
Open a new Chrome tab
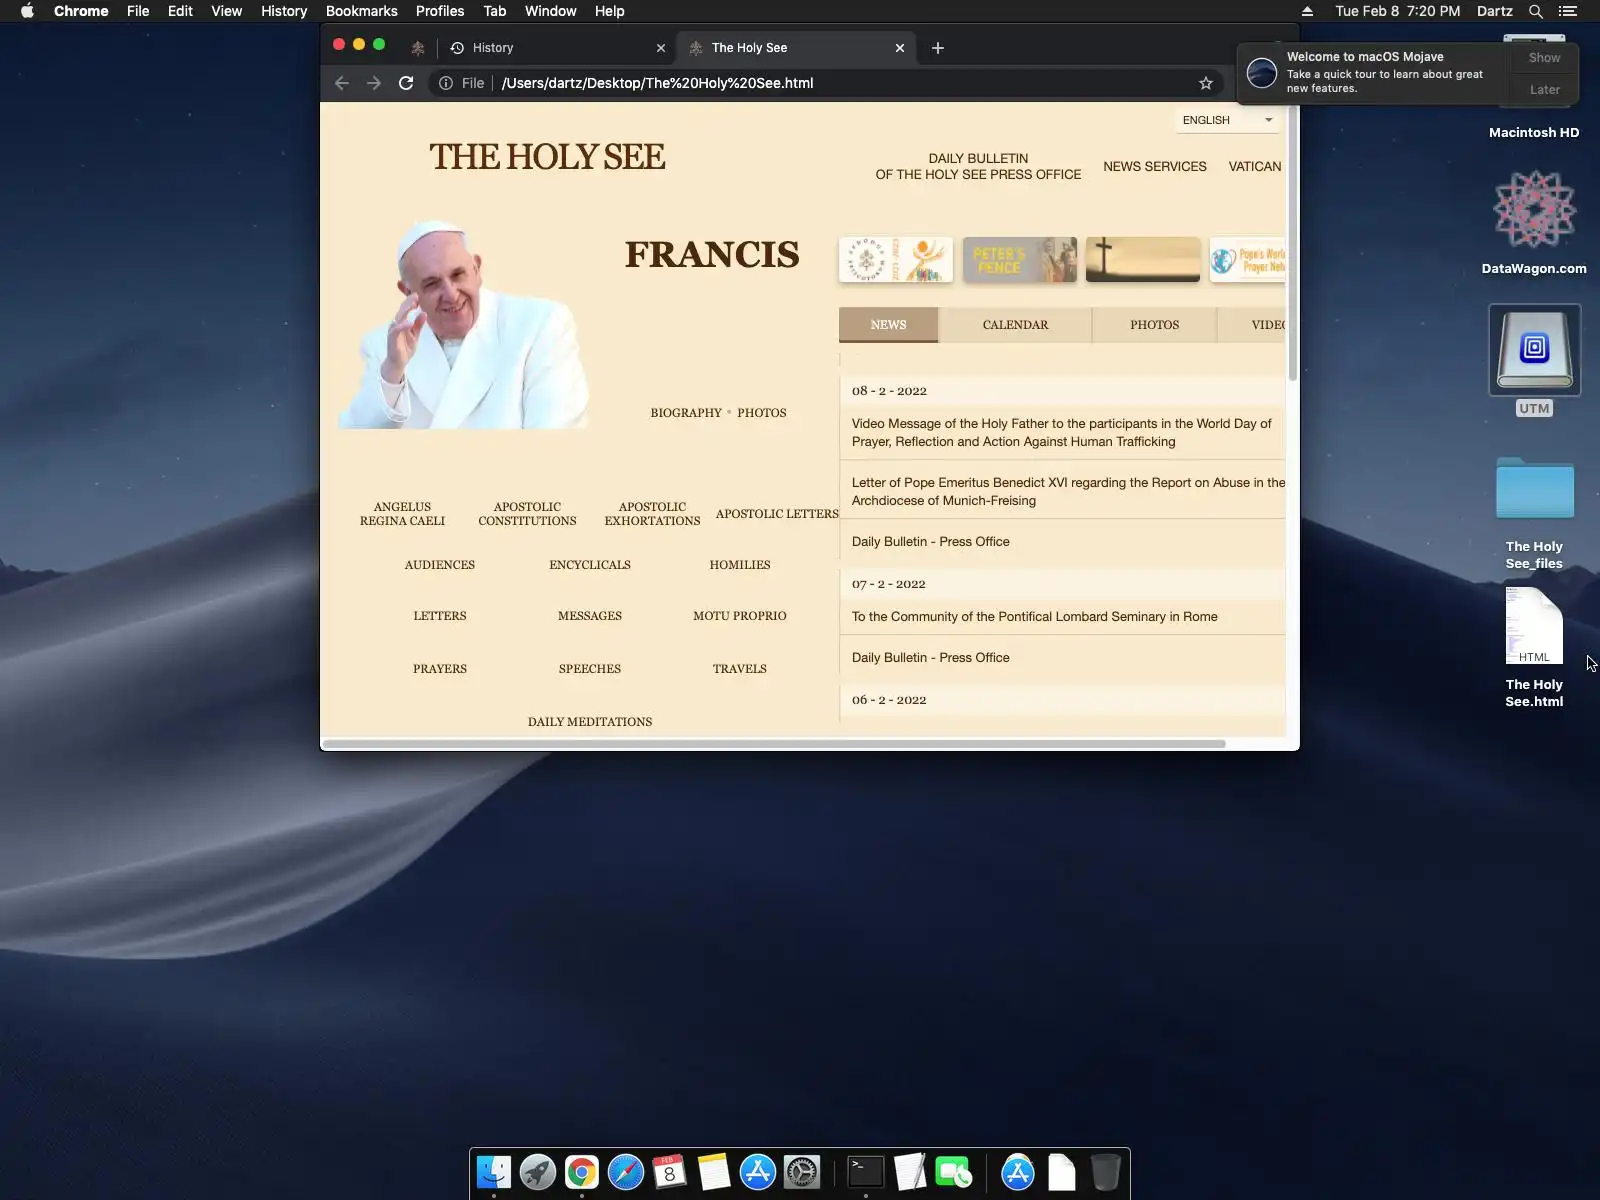pos(937,48)
